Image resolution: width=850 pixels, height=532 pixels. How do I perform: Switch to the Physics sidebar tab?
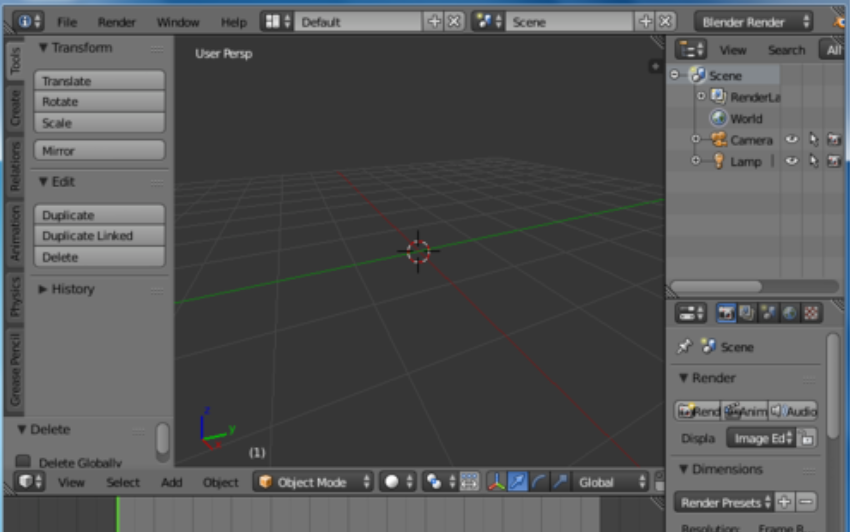click(15, 297)
